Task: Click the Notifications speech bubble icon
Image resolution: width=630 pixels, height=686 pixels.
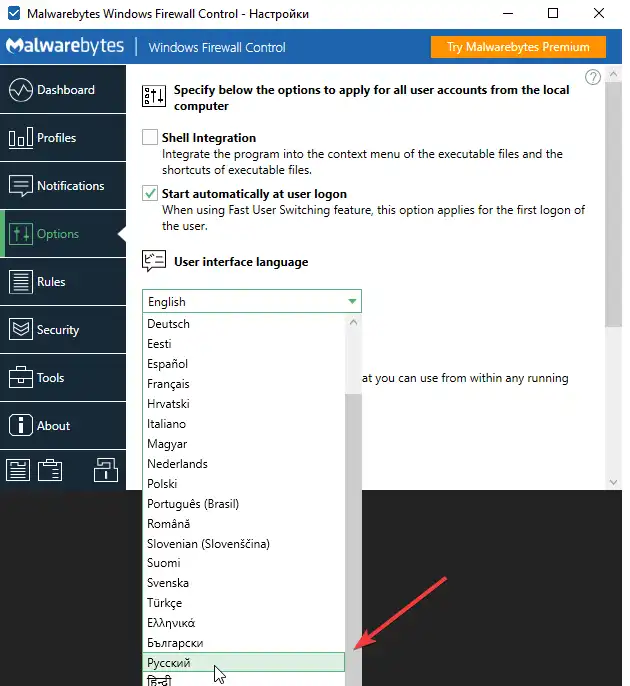Action: click(21, 186)
